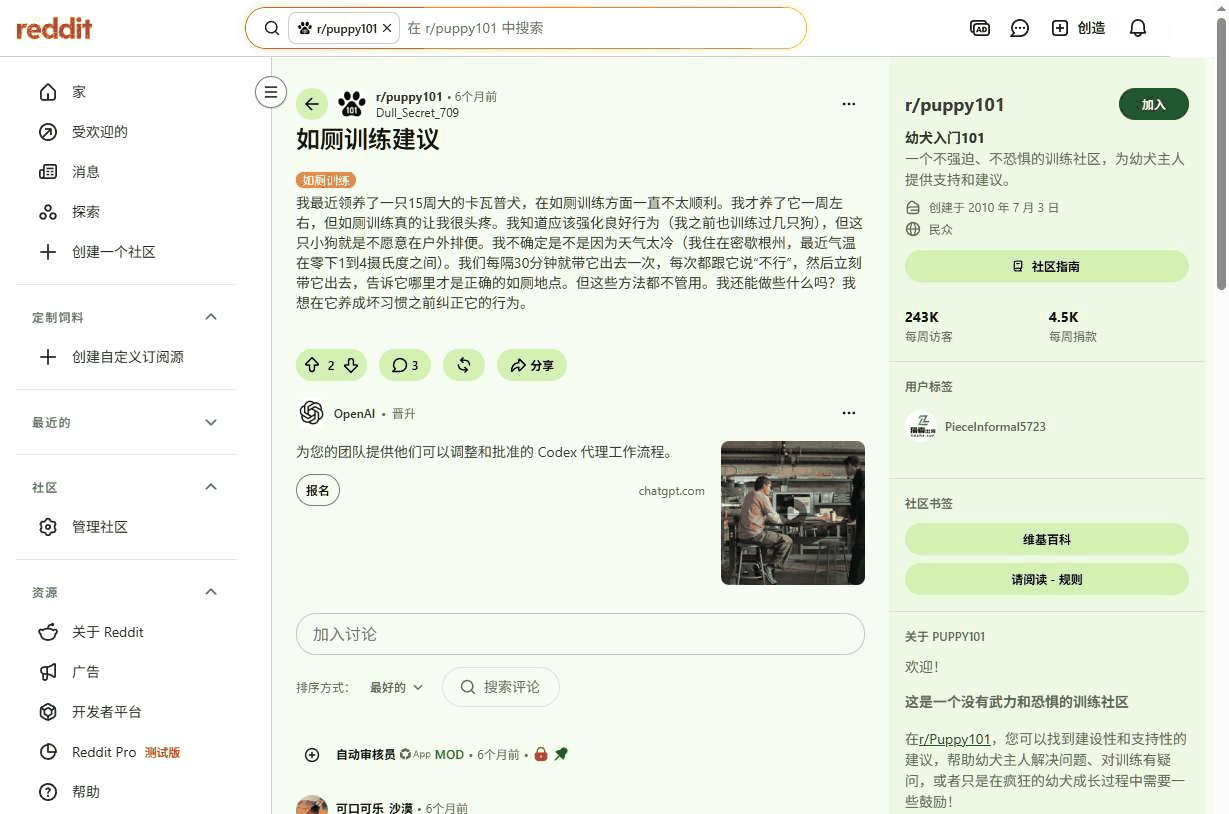
Task: Click the 创造 create post button
Action: 1079,28
